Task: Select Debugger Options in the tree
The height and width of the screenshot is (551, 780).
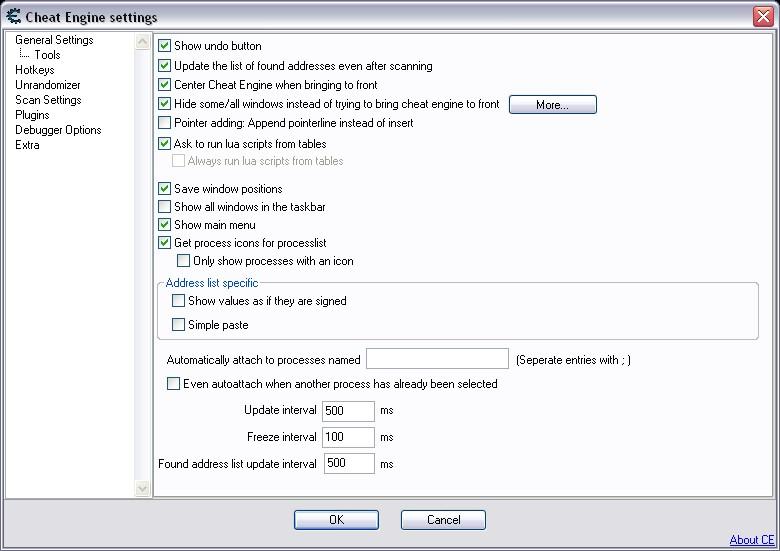Action: point(58,130)
